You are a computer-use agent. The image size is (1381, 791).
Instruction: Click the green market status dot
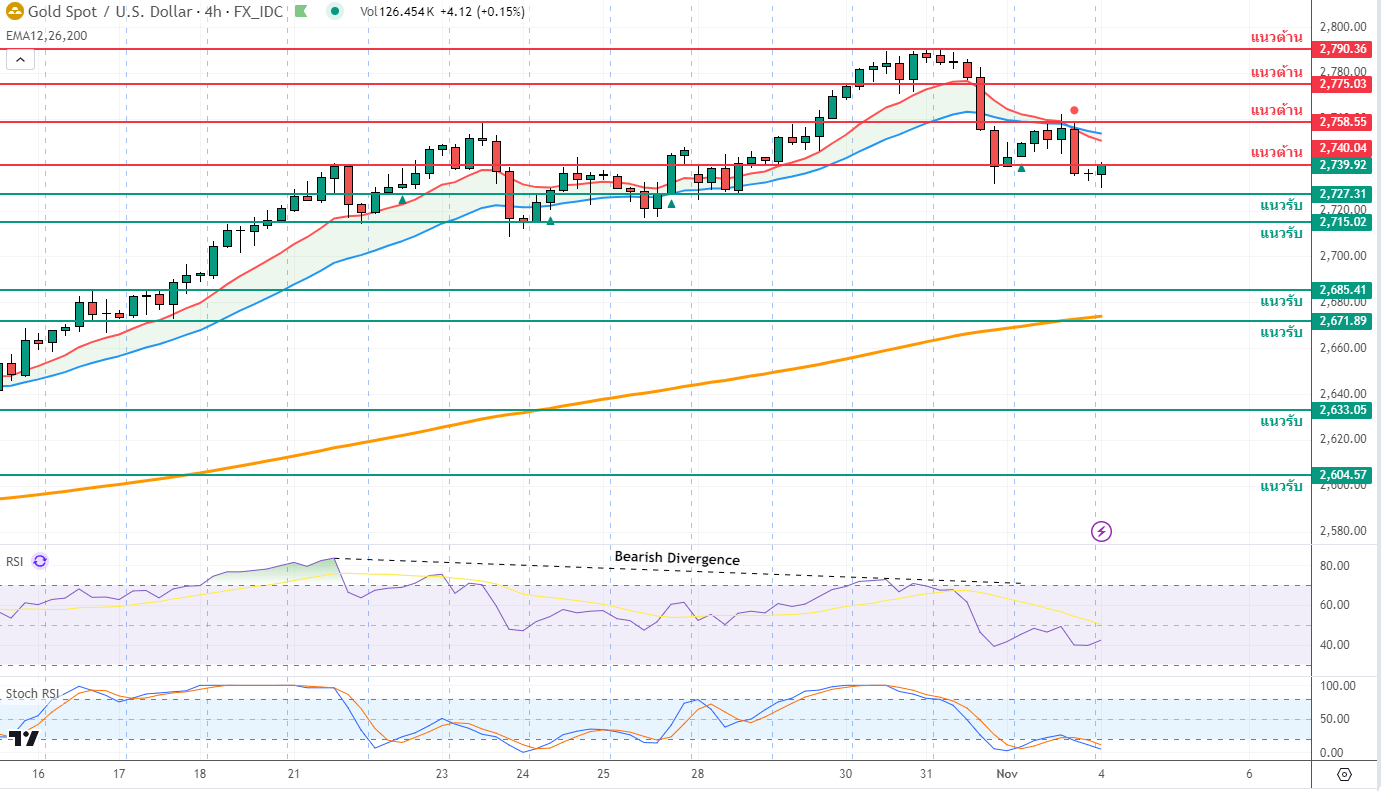(335, 12)
